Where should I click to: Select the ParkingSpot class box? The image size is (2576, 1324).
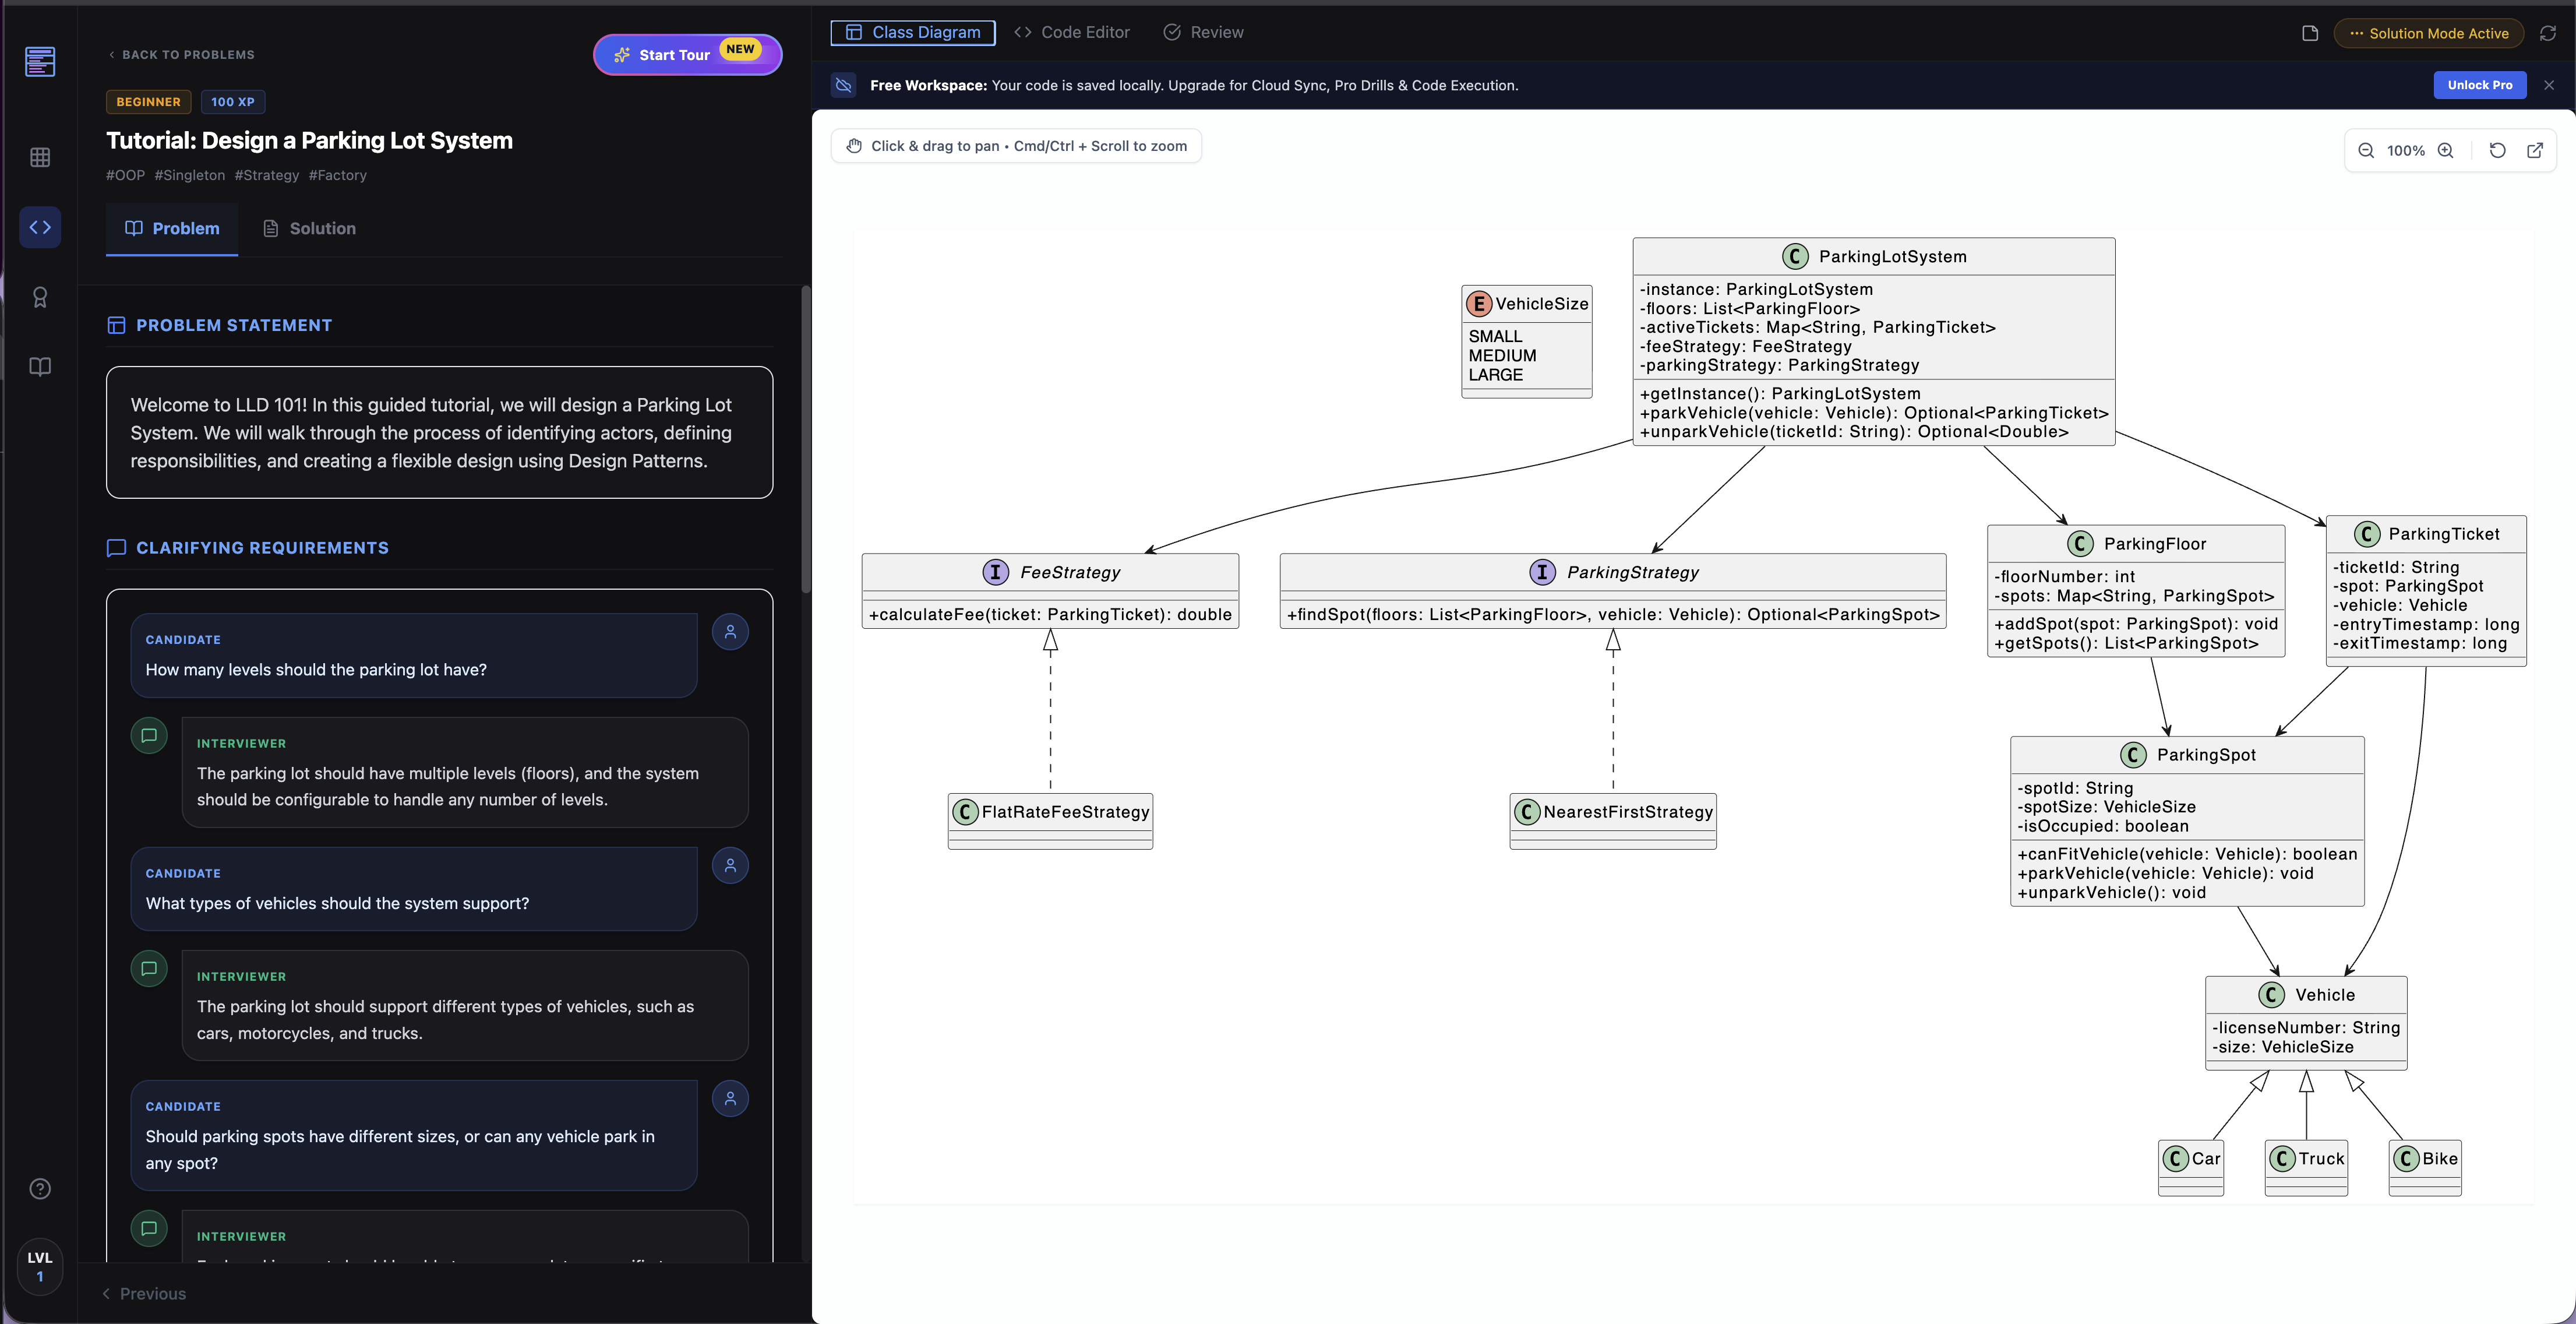pos(2187,821)
